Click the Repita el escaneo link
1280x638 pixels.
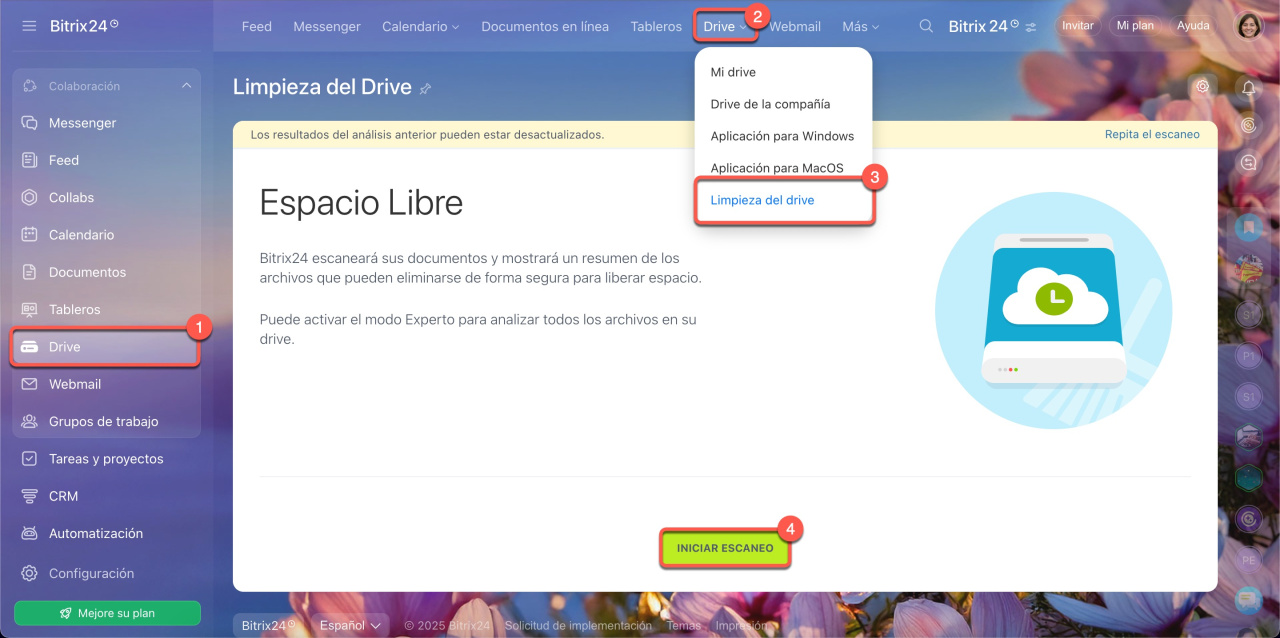point(1152,134)
